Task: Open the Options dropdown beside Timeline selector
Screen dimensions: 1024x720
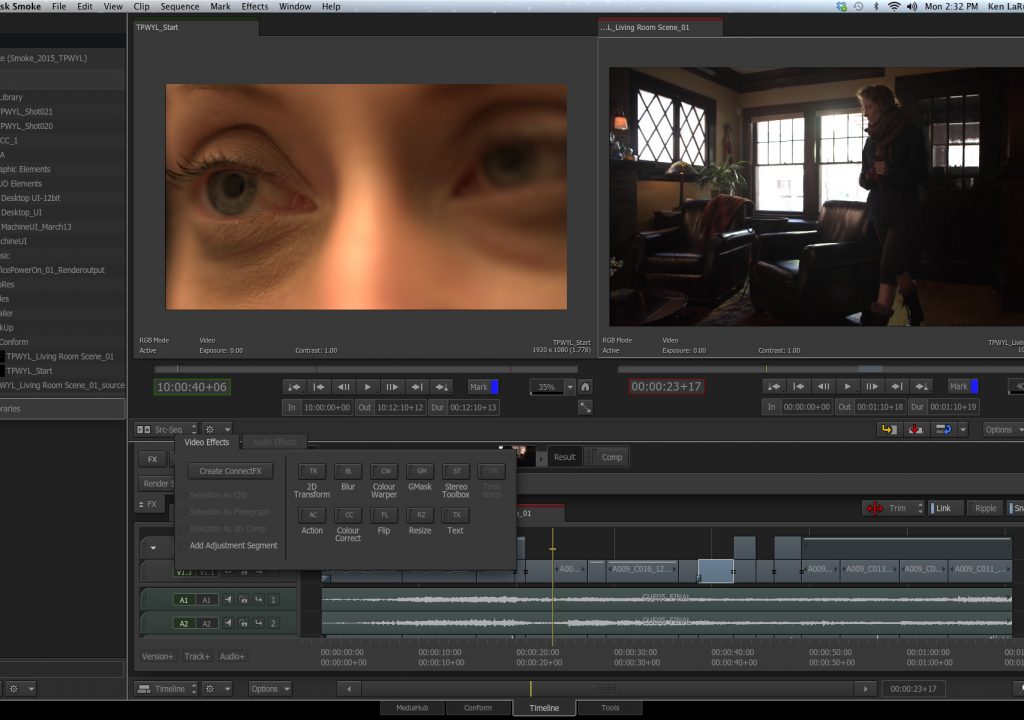Action: (270, 689)
